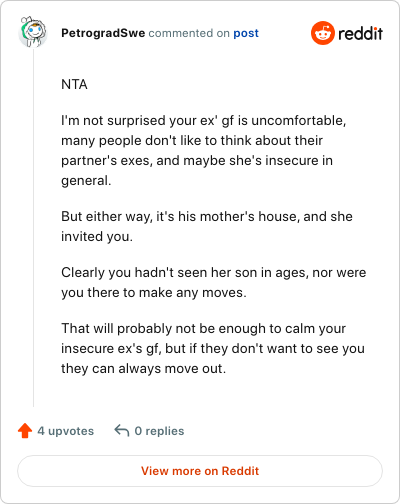Click the words 'they can always move out.'
The image size is (400, 504).
point(144,368)
